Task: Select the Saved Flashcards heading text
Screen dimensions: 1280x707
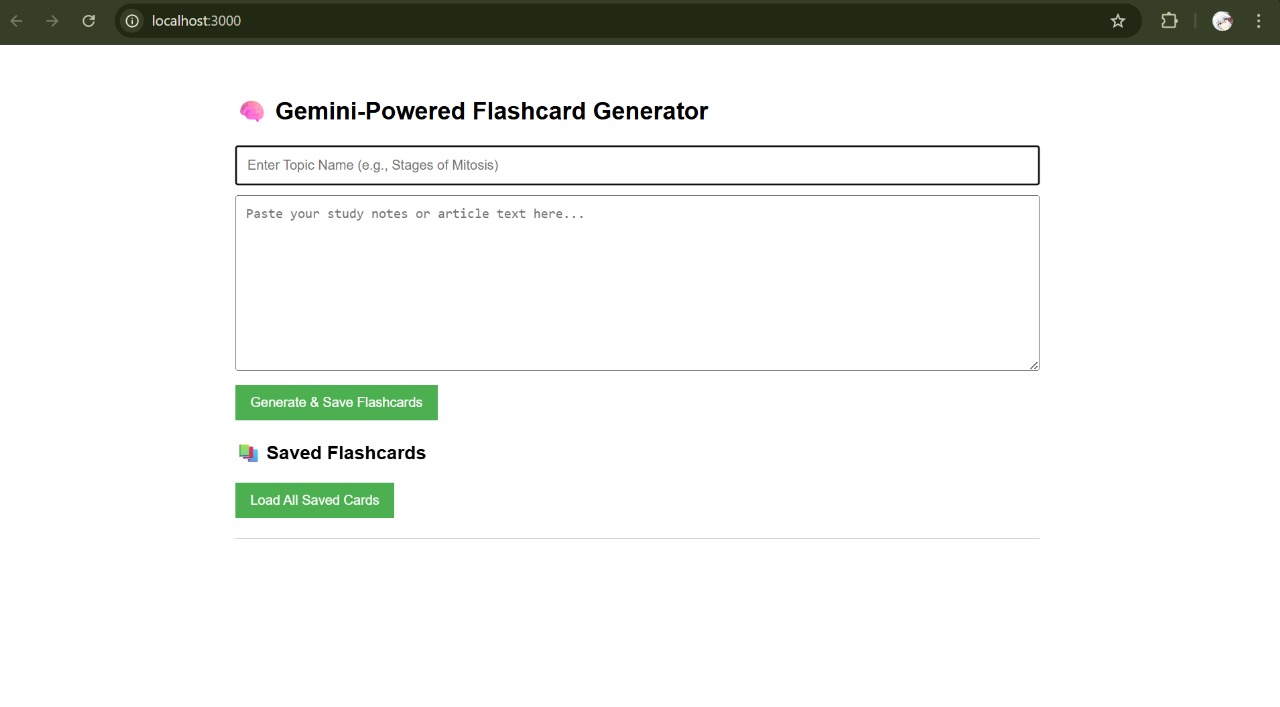Action: click(346, 453)
